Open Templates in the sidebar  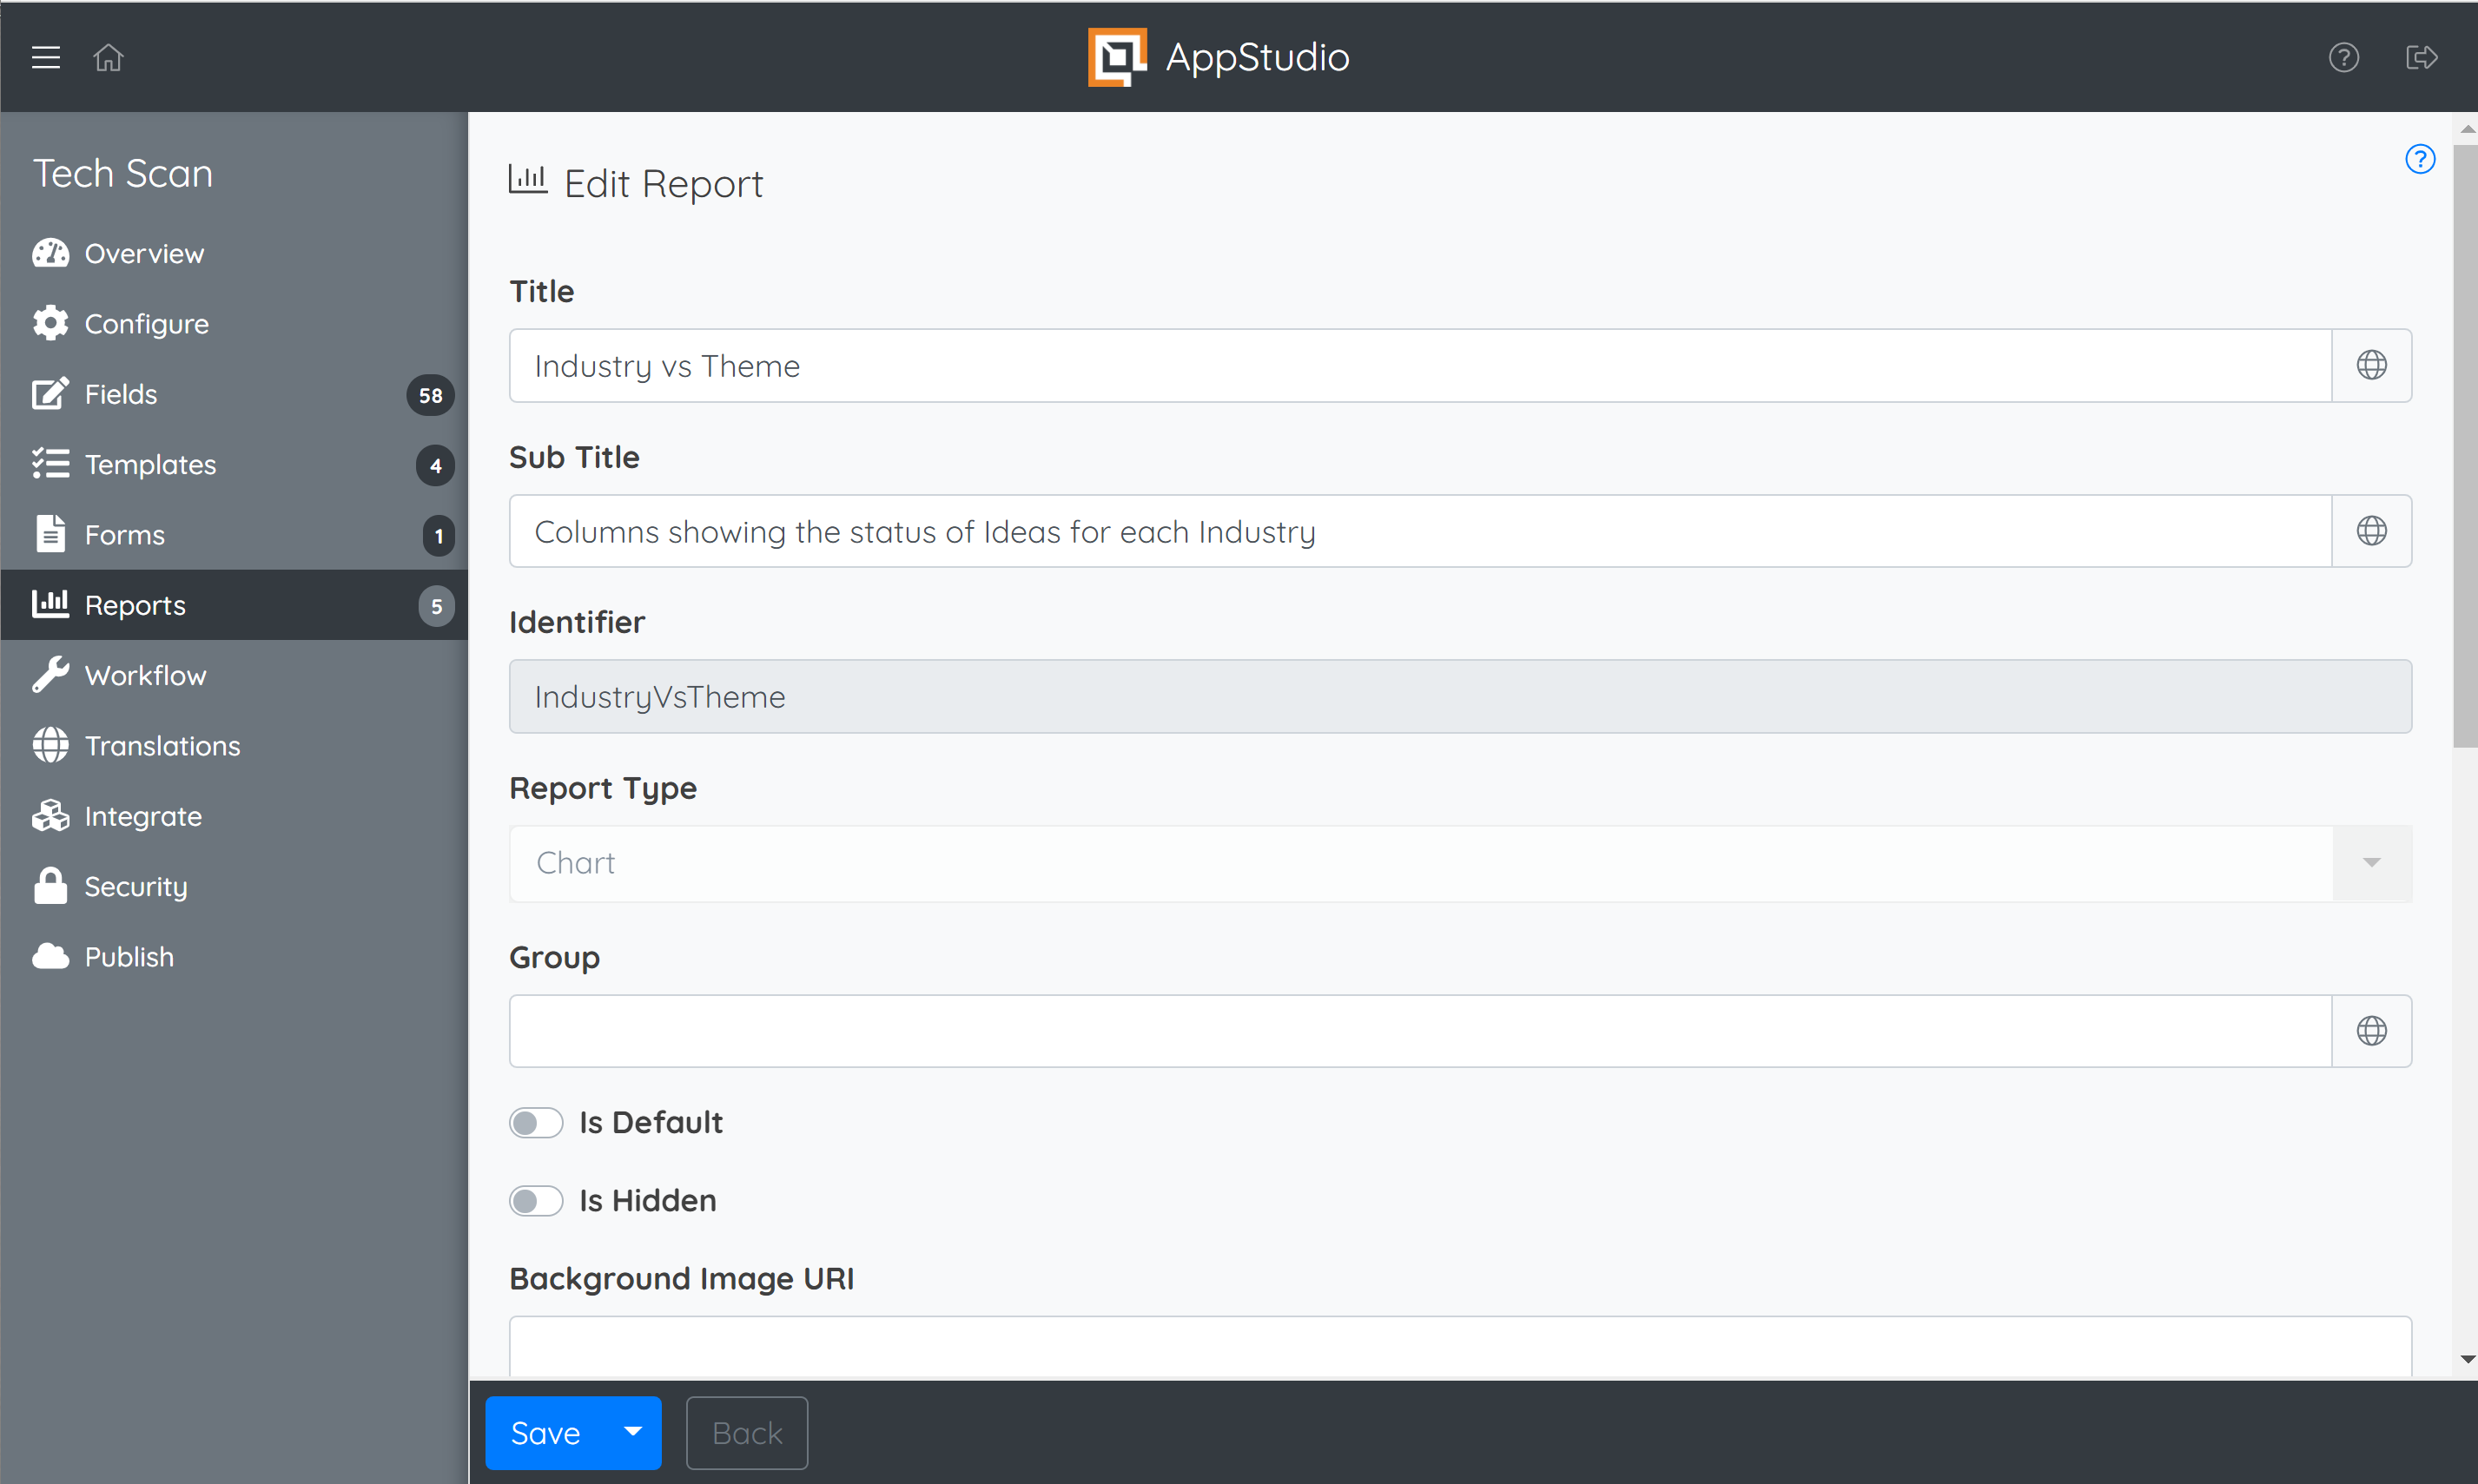(x=234, y=464)
